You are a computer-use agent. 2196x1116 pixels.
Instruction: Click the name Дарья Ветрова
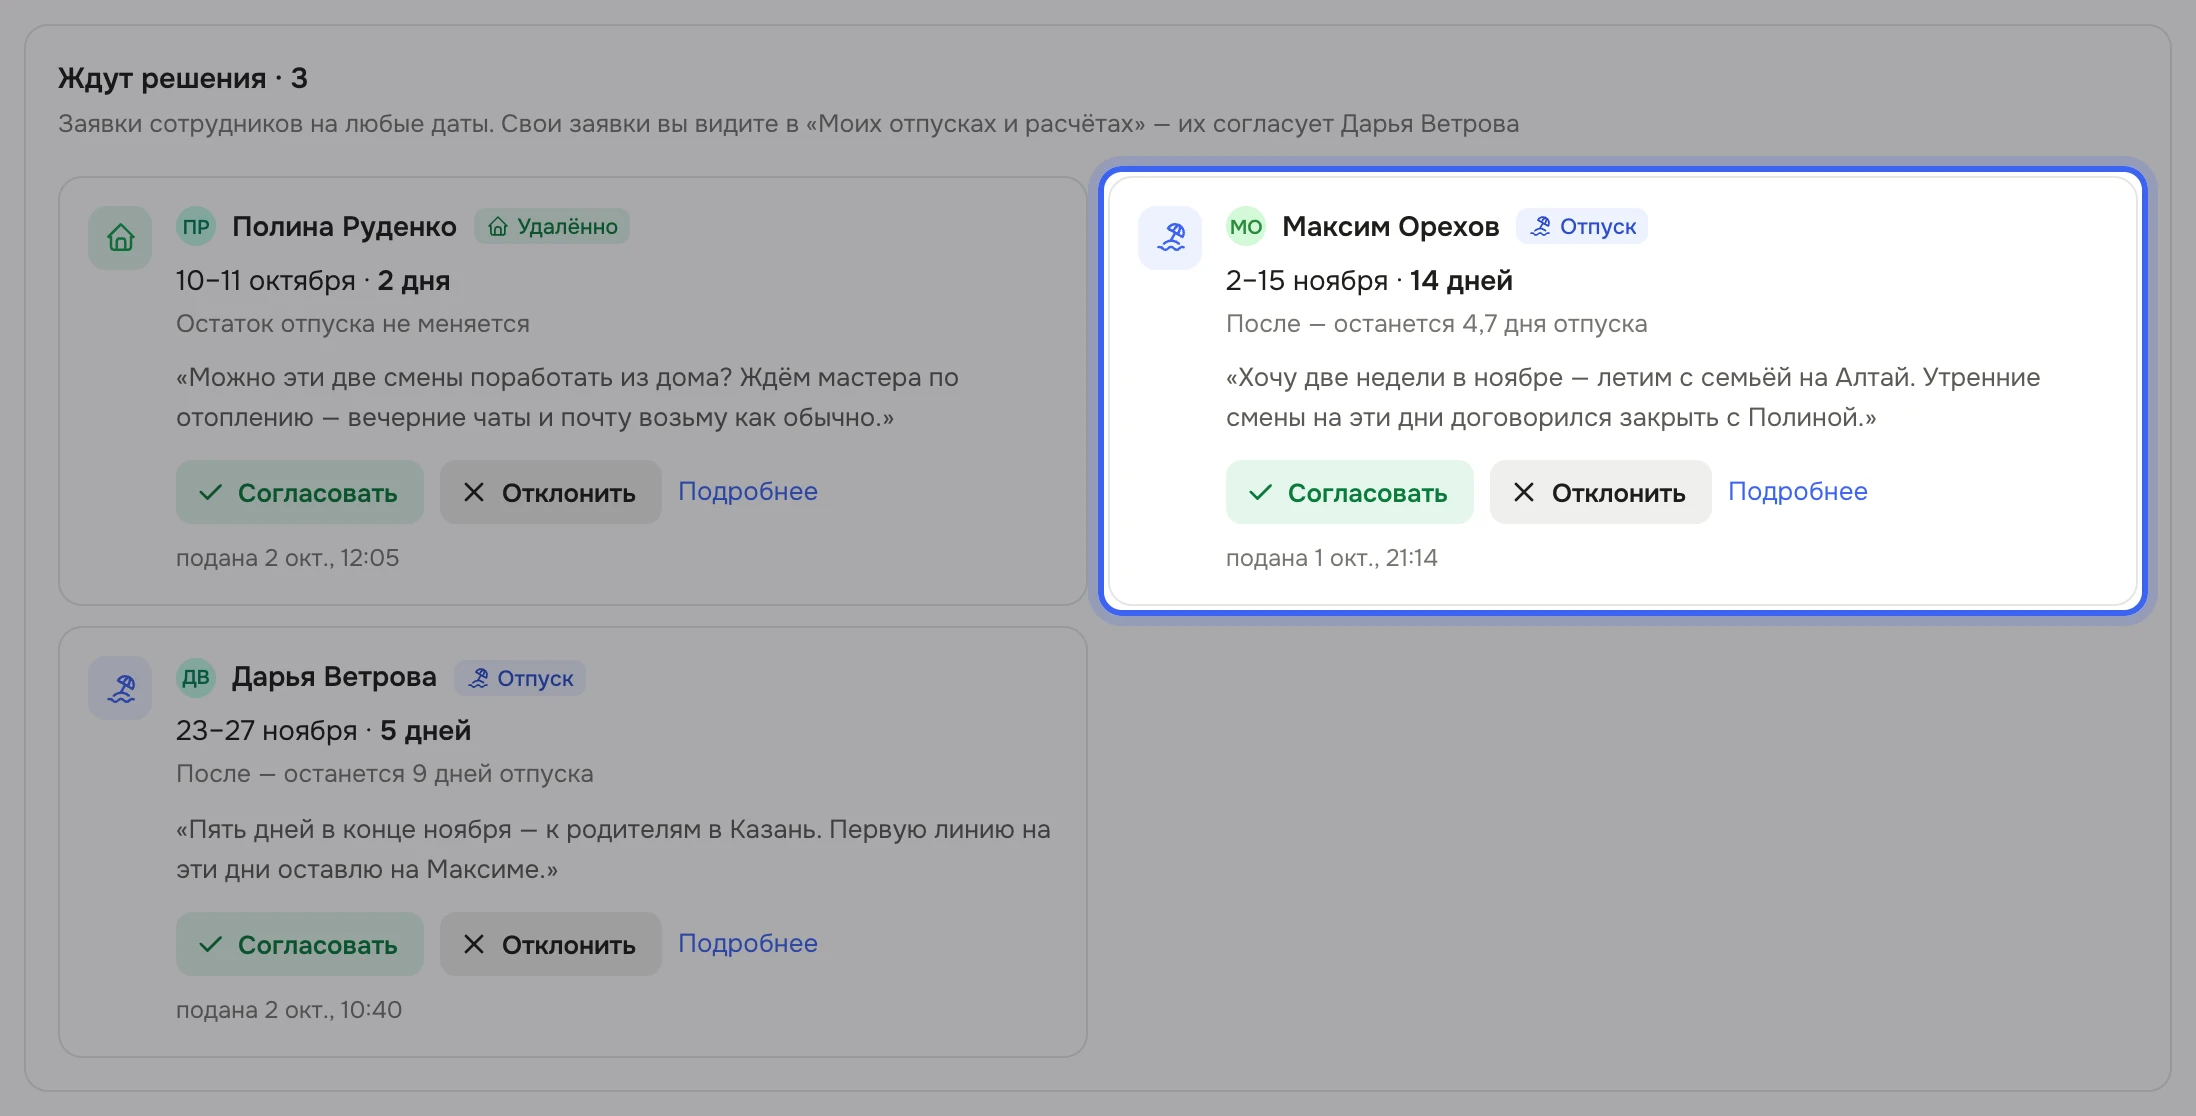coord(334,677)
